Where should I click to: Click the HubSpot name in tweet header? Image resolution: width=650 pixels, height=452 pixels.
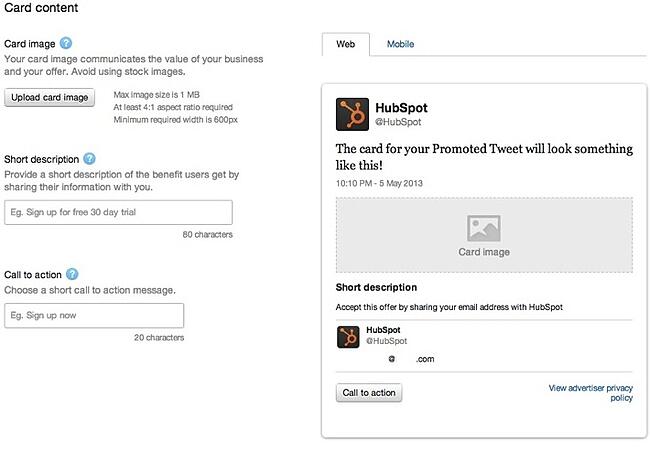coord(401,107)
